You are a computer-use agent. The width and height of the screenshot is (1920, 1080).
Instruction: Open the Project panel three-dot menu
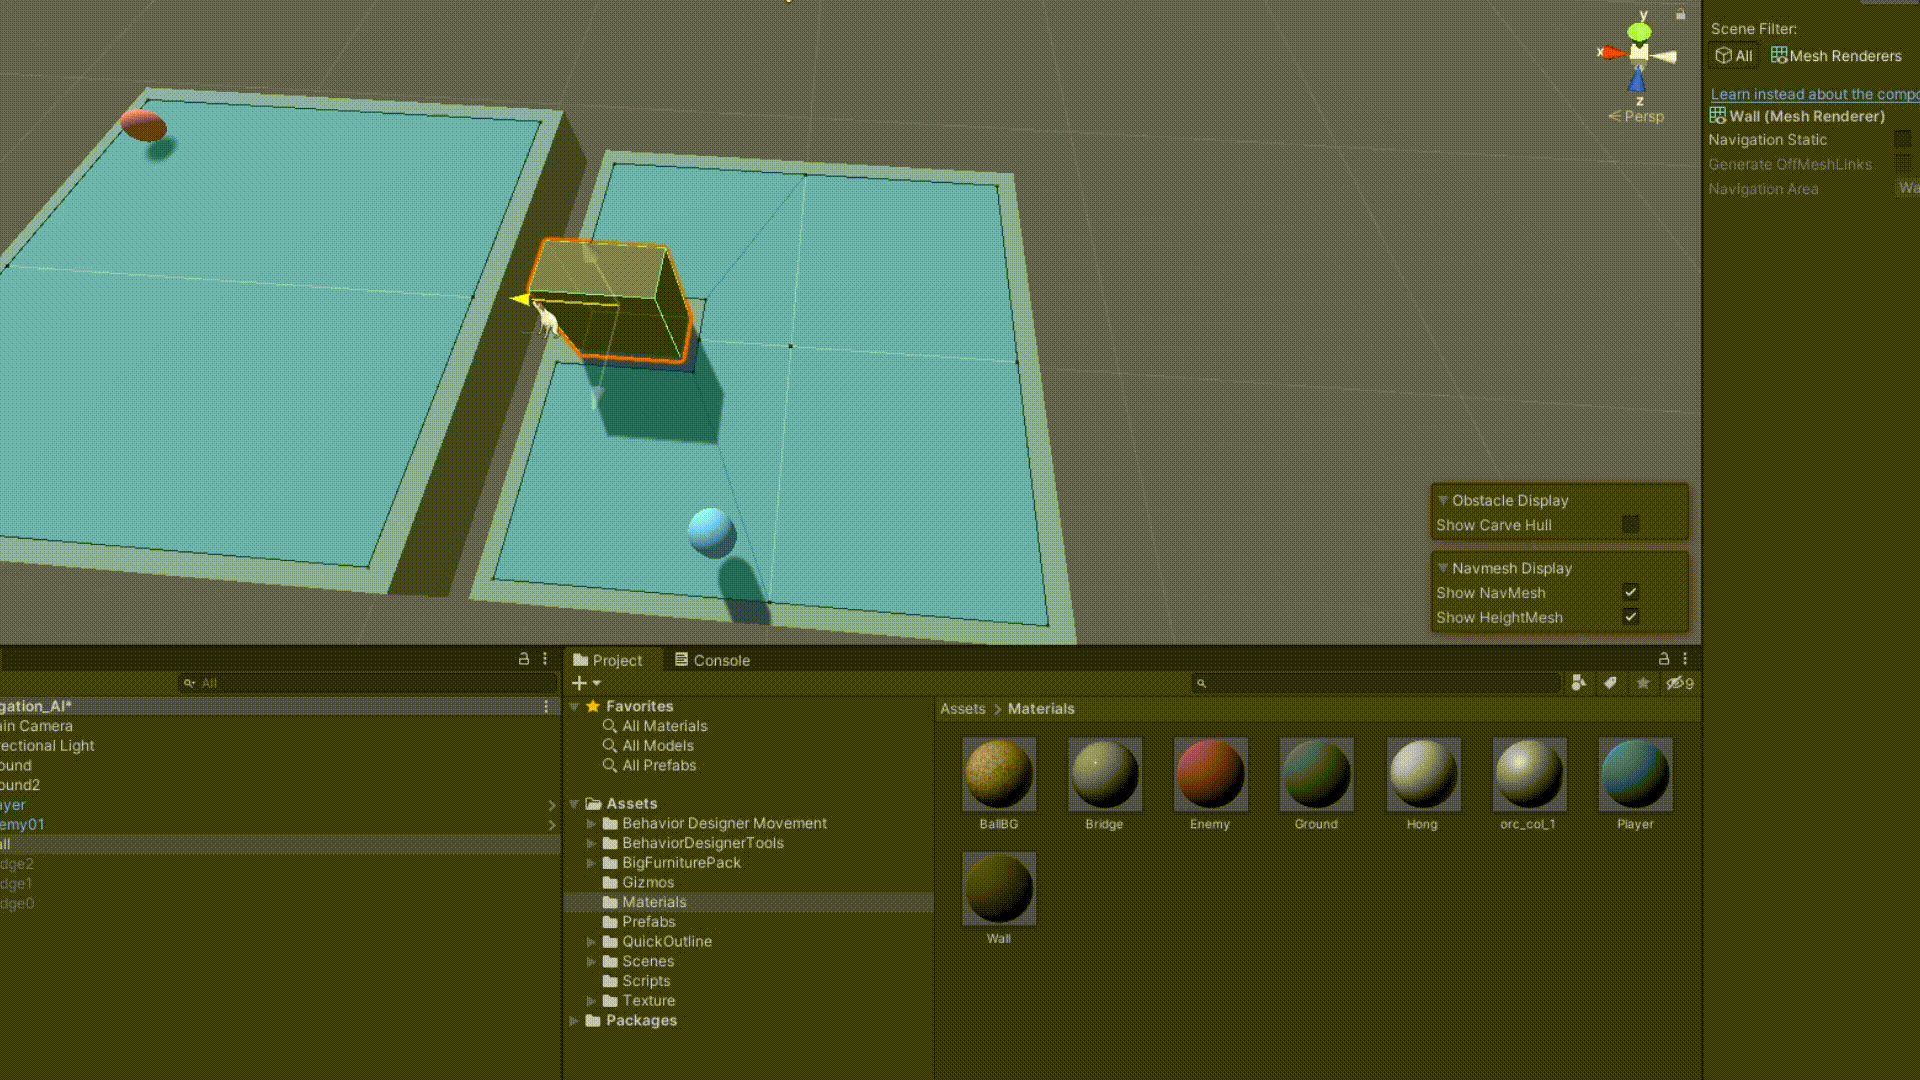click(x=1685, y=659)
